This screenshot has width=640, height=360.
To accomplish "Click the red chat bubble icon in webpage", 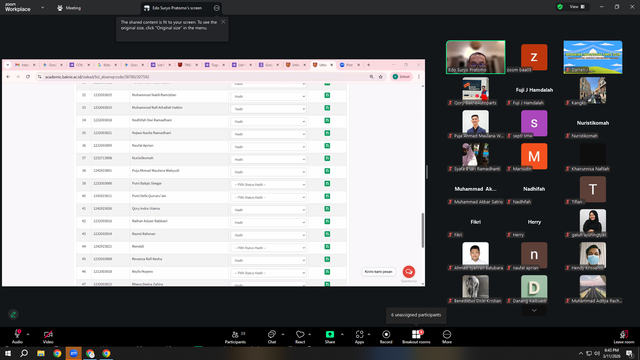I will click(x=409, y=271).
